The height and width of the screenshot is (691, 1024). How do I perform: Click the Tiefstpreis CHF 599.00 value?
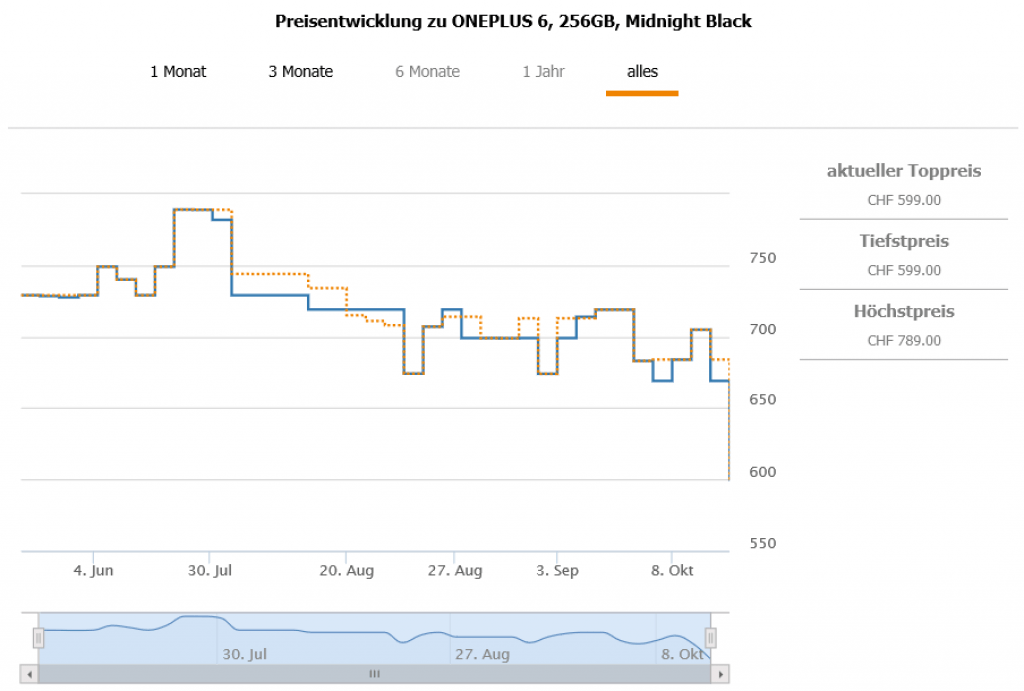[903, 270]
